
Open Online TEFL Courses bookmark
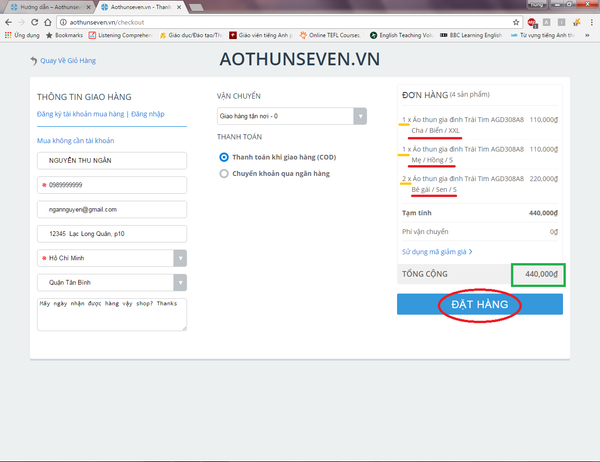pos(330,35)
